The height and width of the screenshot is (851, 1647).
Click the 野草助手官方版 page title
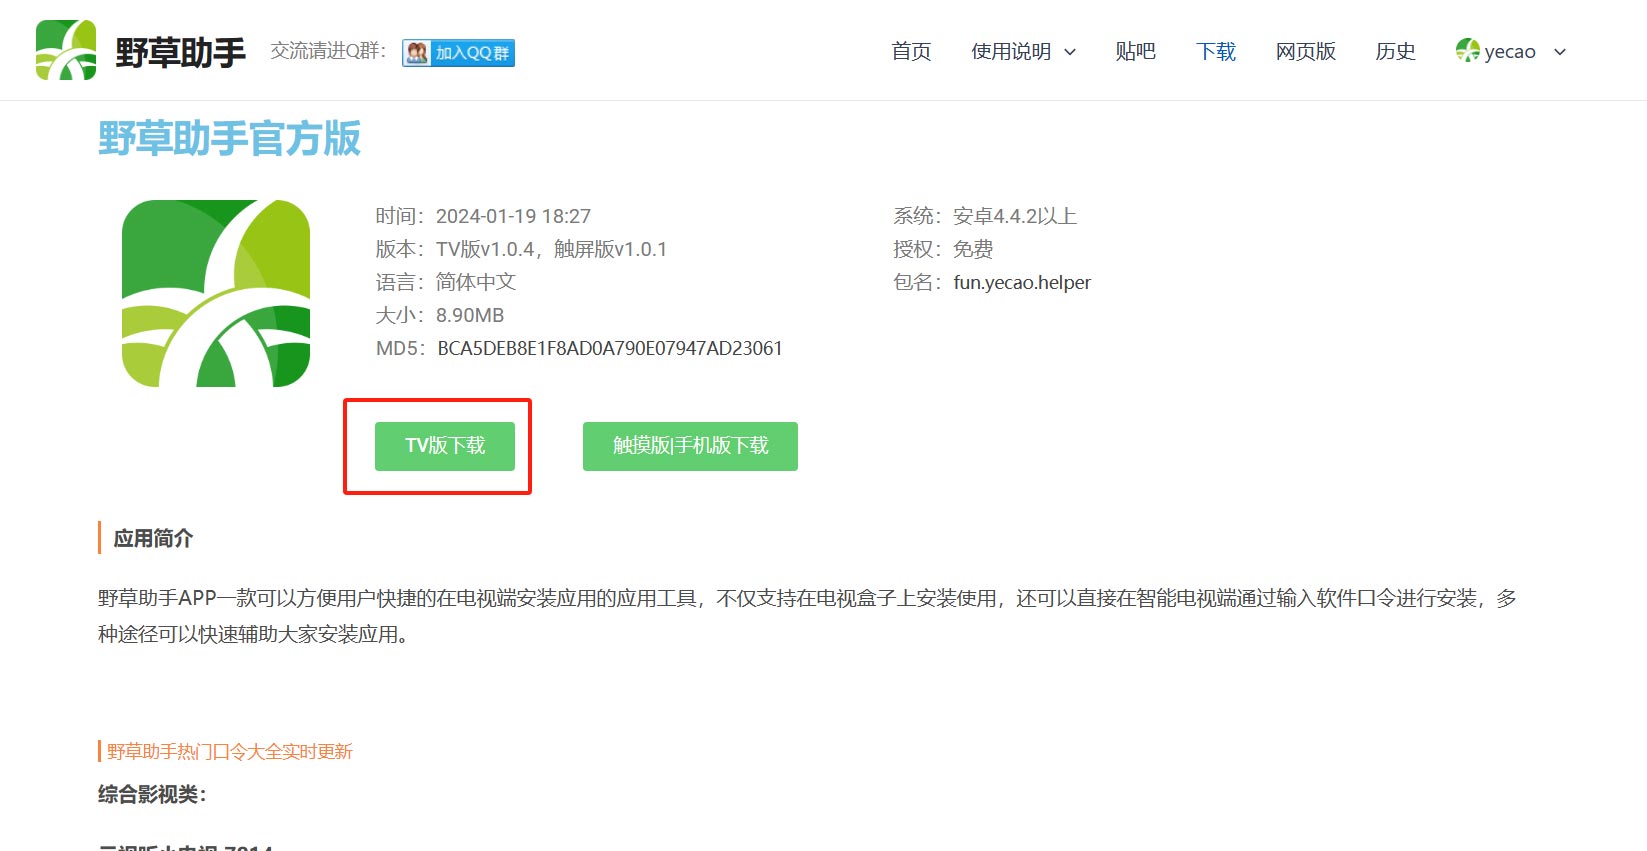click(x=229, y=138)
